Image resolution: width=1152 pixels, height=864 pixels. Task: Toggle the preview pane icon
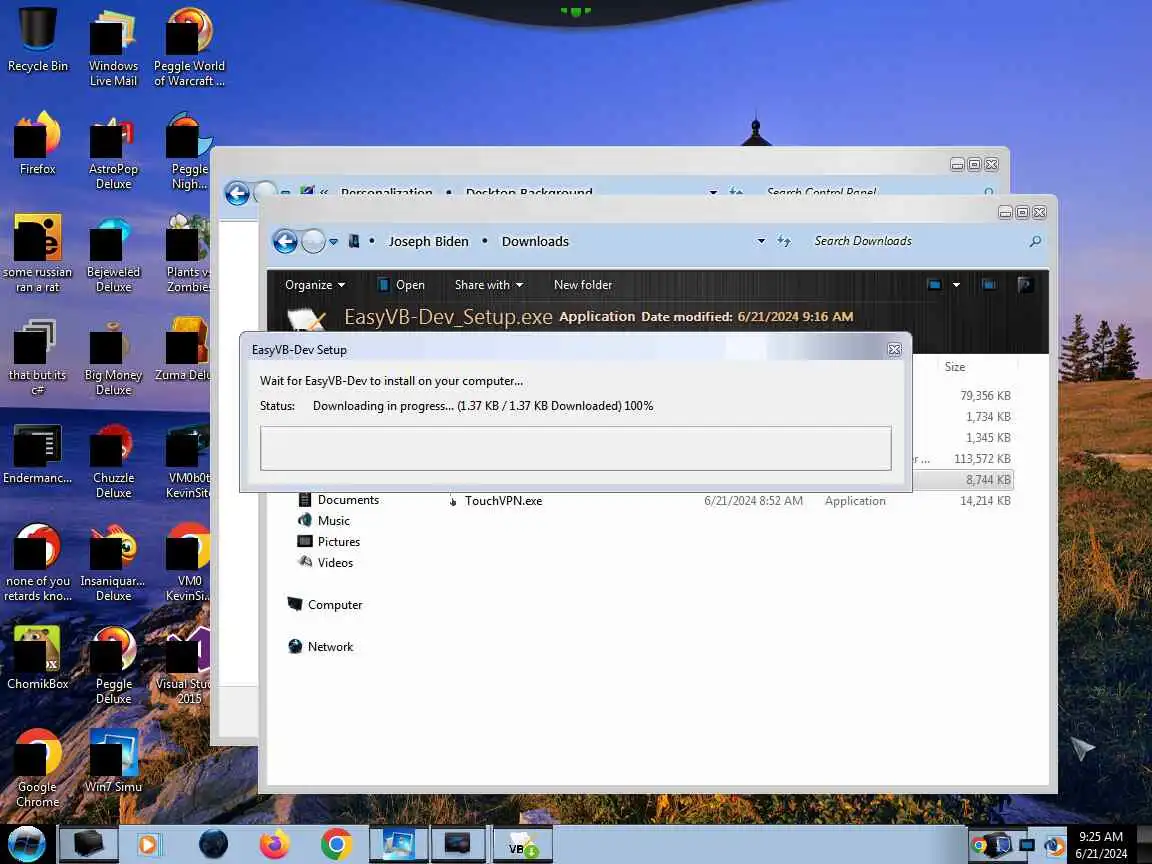point(989,284)
